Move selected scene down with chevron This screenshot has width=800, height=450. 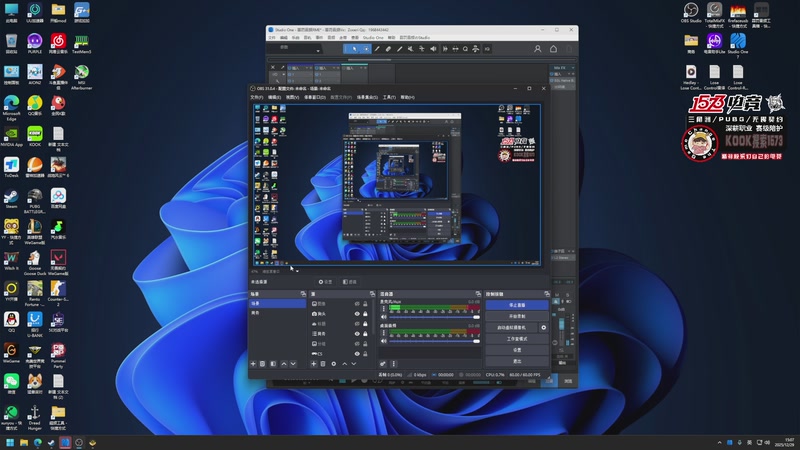[x=294, y=364]
